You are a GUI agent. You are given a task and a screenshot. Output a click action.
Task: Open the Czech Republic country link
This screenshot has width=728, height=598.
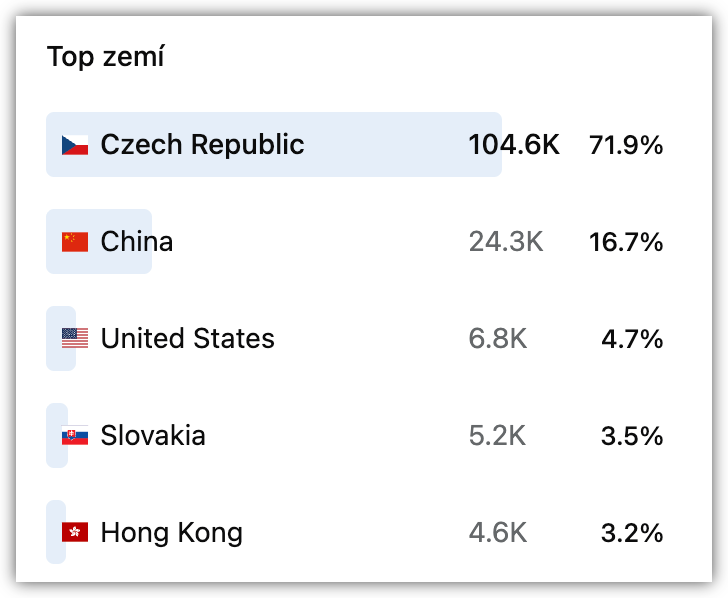202,145
